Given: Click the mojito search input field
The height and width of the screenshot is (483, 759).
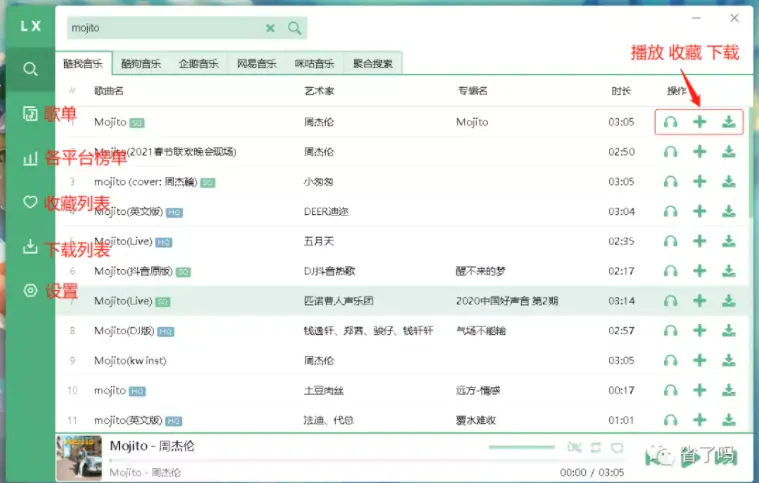Looking at the screenshot, I should (165, 28).
